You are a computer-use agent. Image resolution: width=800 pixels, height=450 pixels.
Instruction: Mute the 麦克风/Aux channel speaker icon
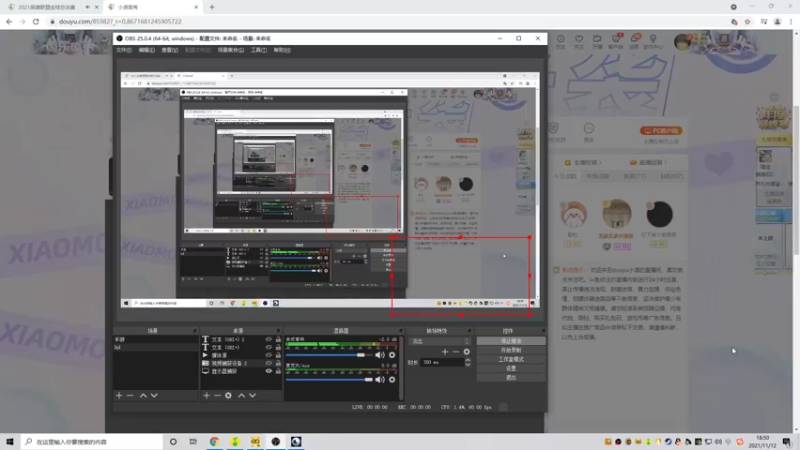380,379
